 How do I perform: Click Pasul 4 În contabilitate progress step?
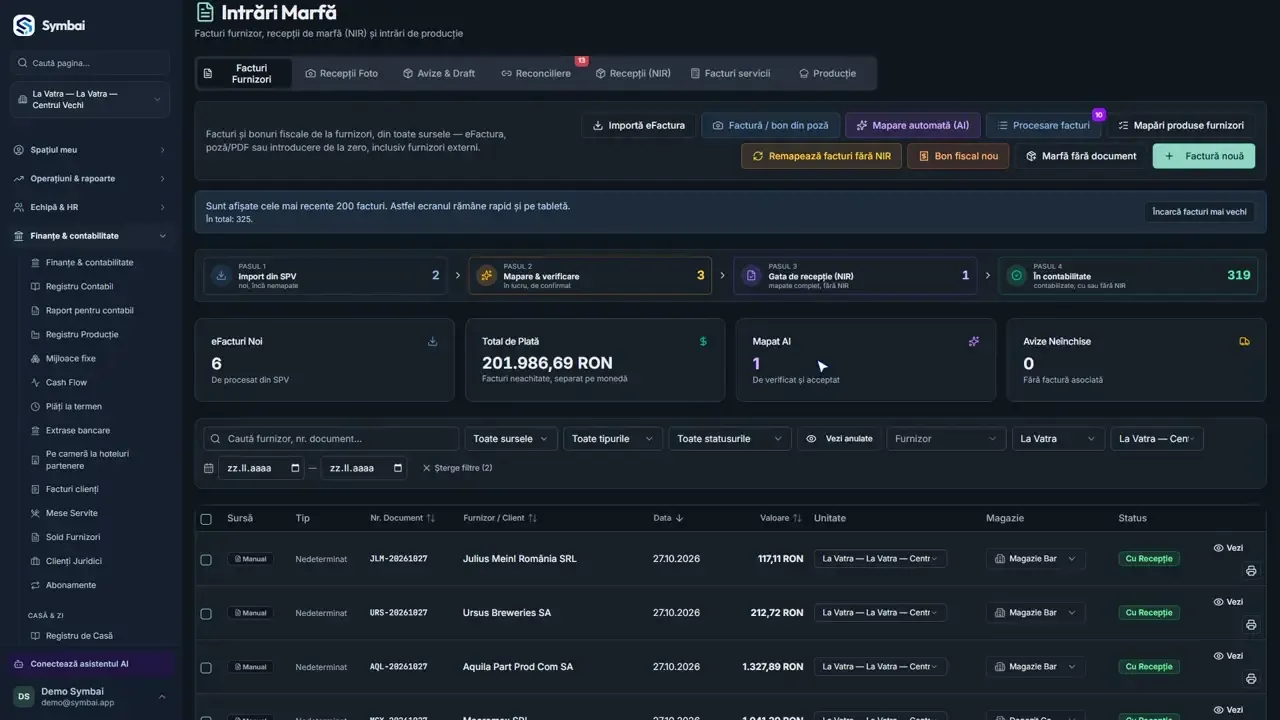pyautogui.click(x=1128, y=276)
